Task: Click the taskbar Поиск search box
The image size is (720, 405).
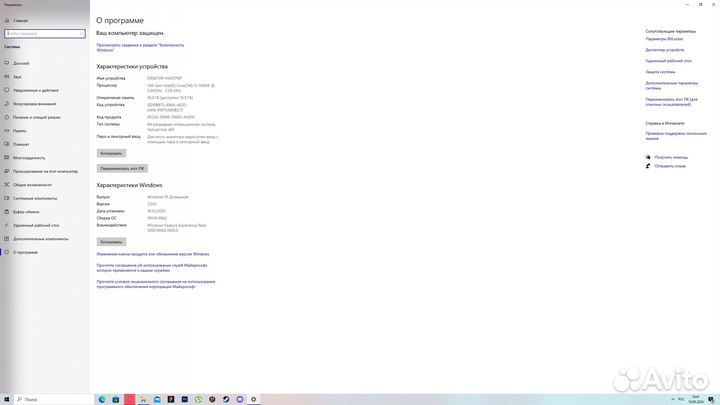Action: [x=54, y=399]
